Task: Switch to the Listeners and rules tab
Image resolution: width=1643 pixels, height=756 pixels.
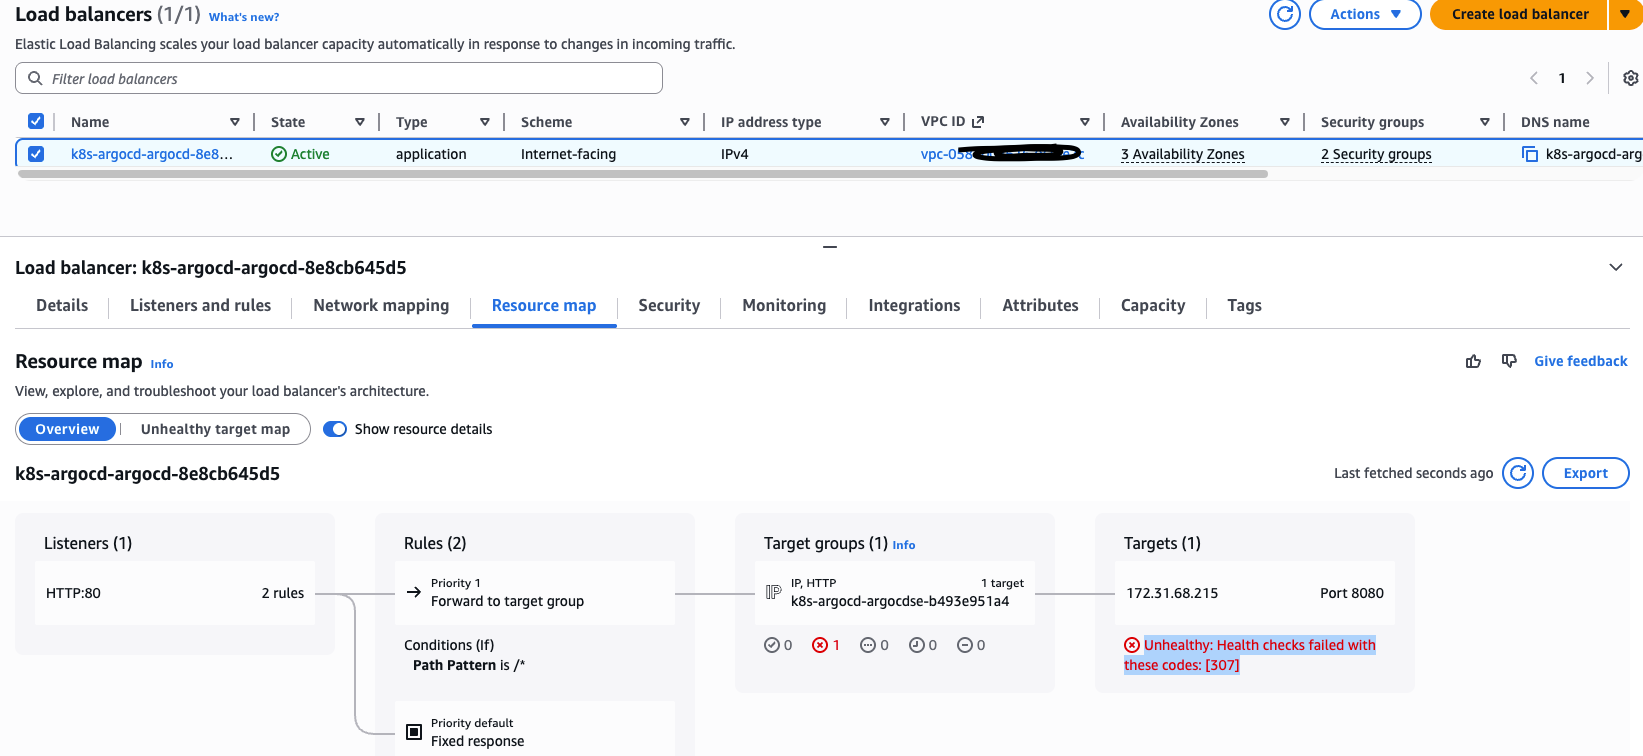Action: (200, 306)
